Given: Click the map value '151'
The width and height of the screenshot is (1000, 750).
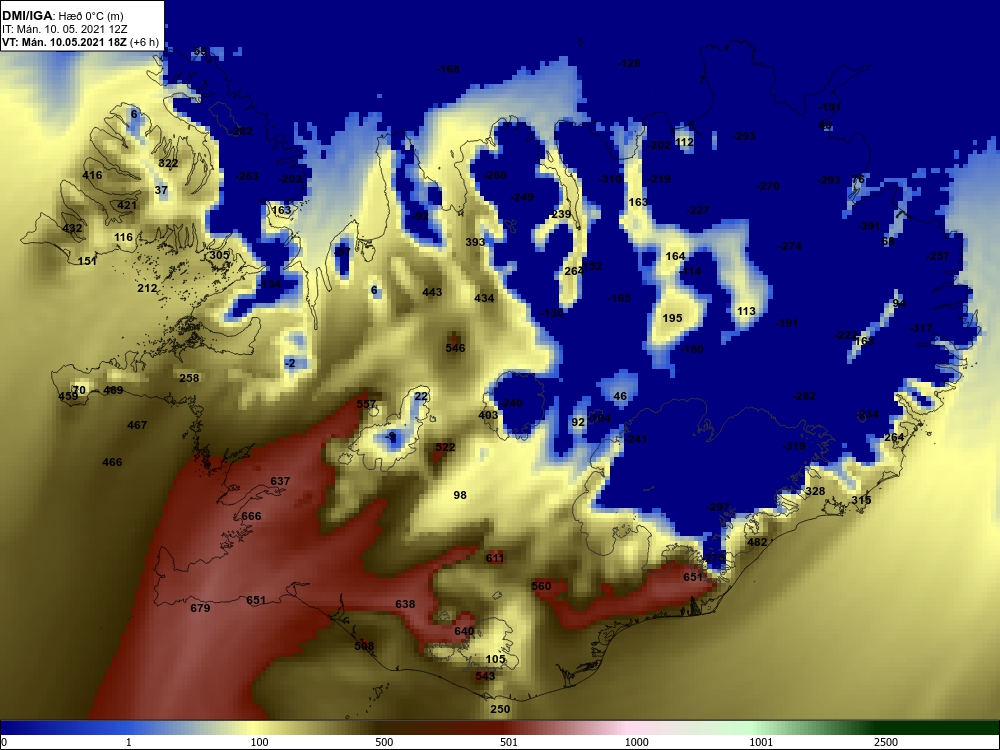Looking at the screenshot, I should tap(87, 261).
